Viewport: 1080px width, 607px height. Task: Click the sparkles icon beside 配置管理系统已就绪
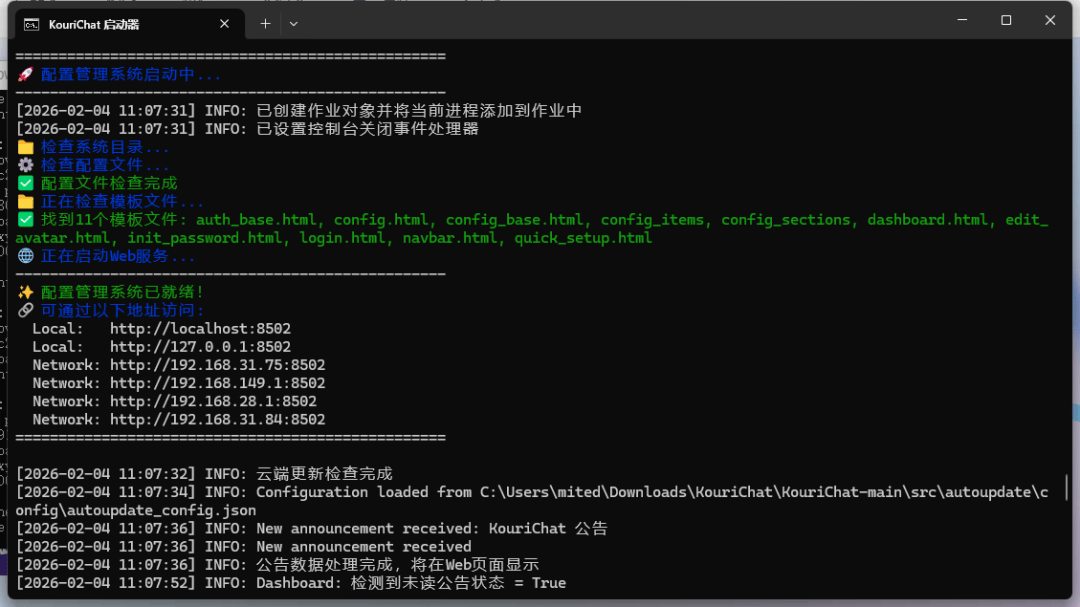click(x=25, y=292)
